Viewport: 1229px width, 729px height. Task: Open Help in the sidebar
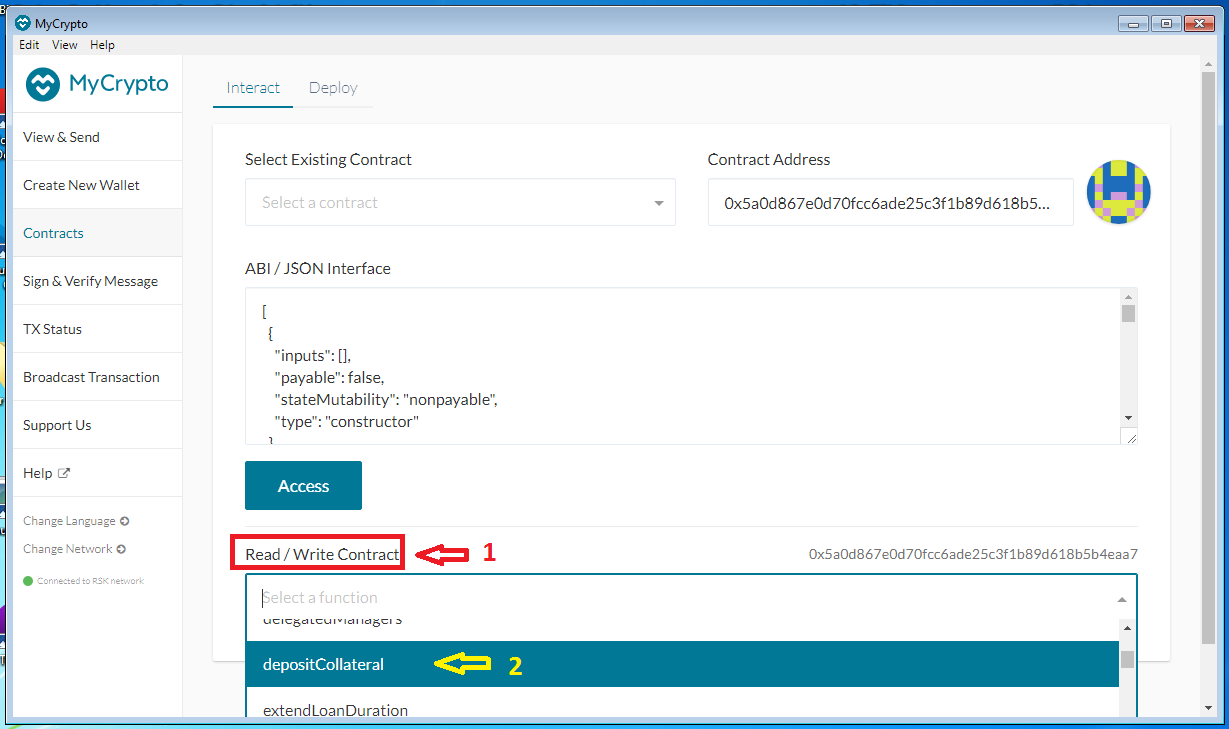(98, 473)
